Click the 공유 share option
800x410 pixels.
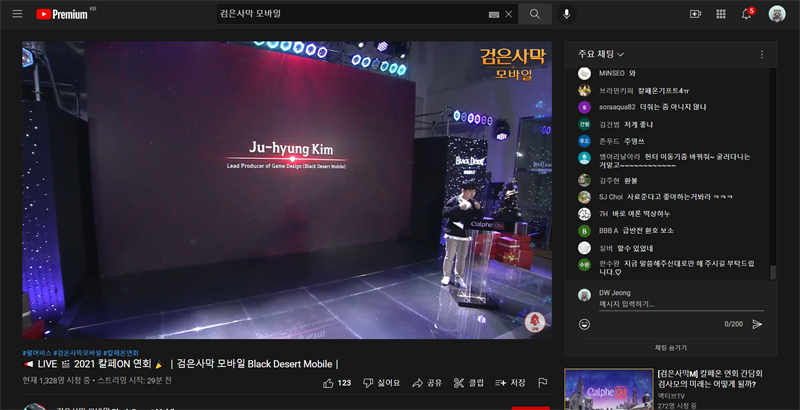coord(427,383)
